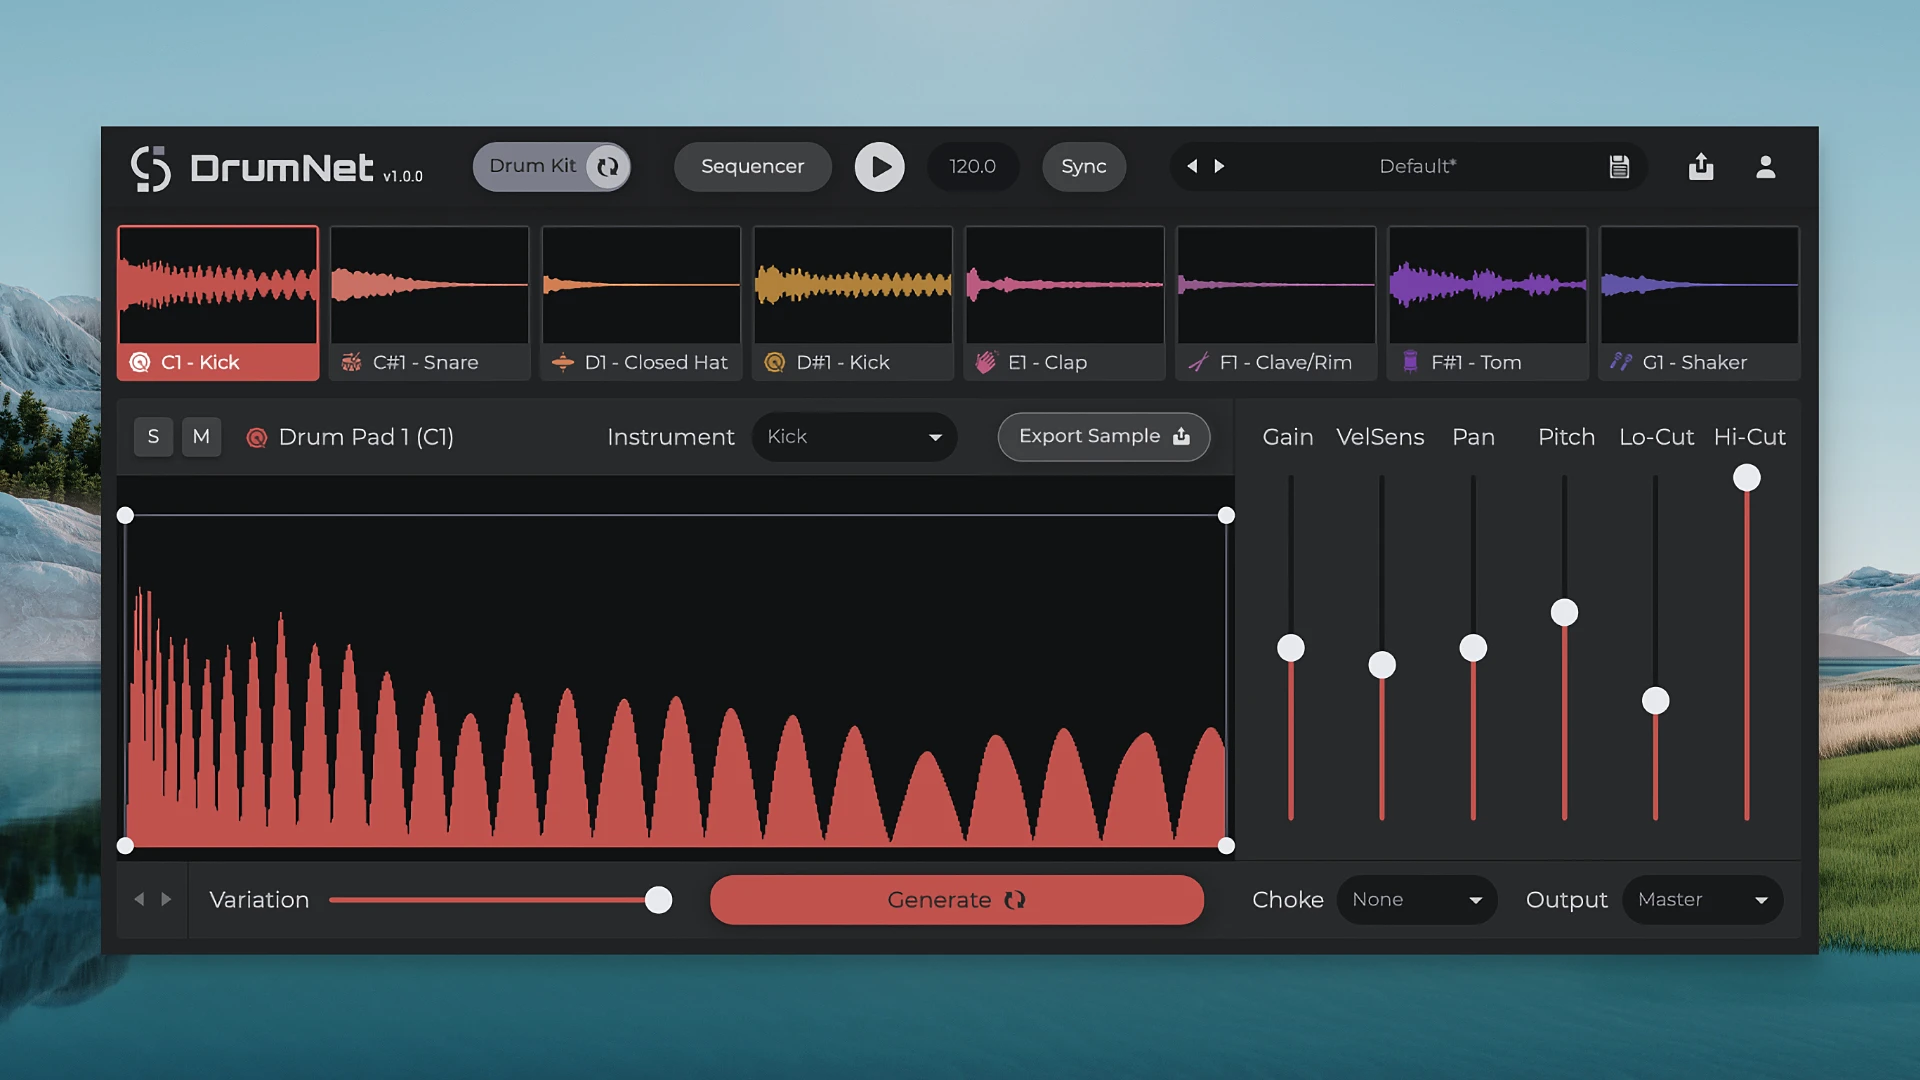Screen dimensions: 1920x1080
Task: Click the Pitch slider handle
Action: click(x=1564, y=612)
